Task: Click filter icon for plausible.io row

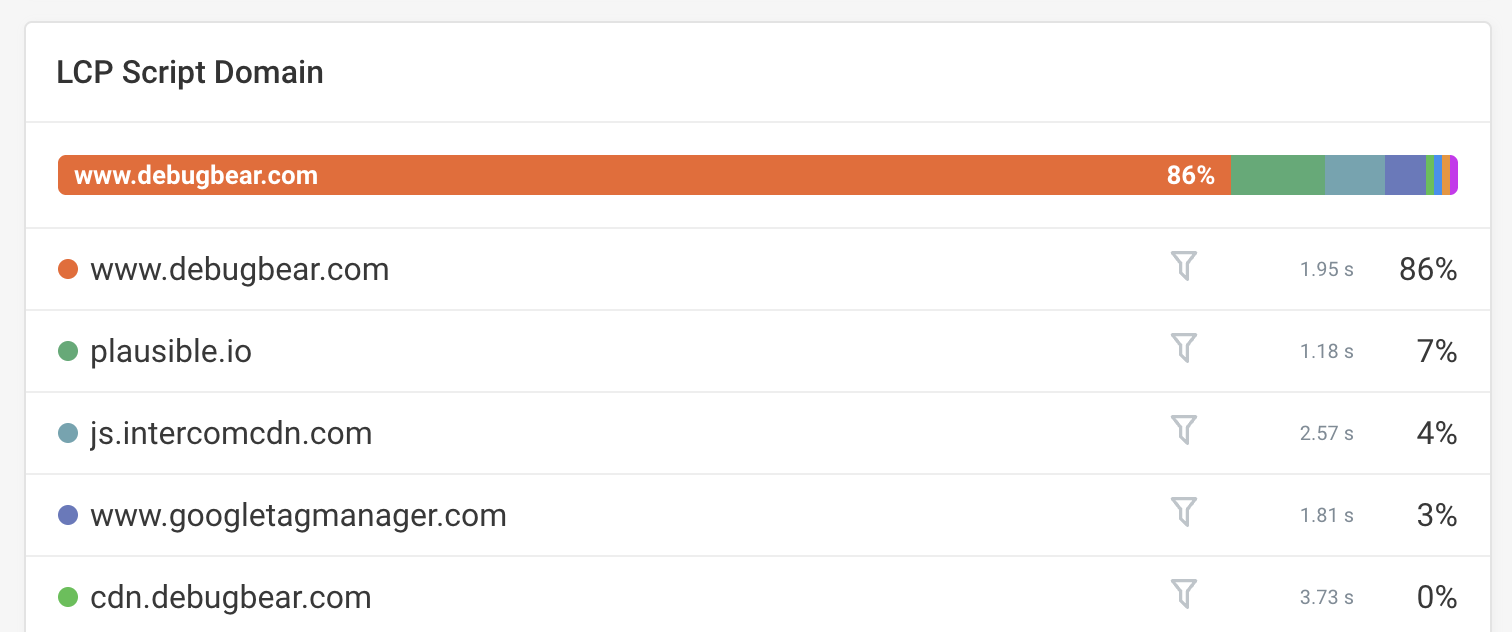Action: tap(1184, 349)
